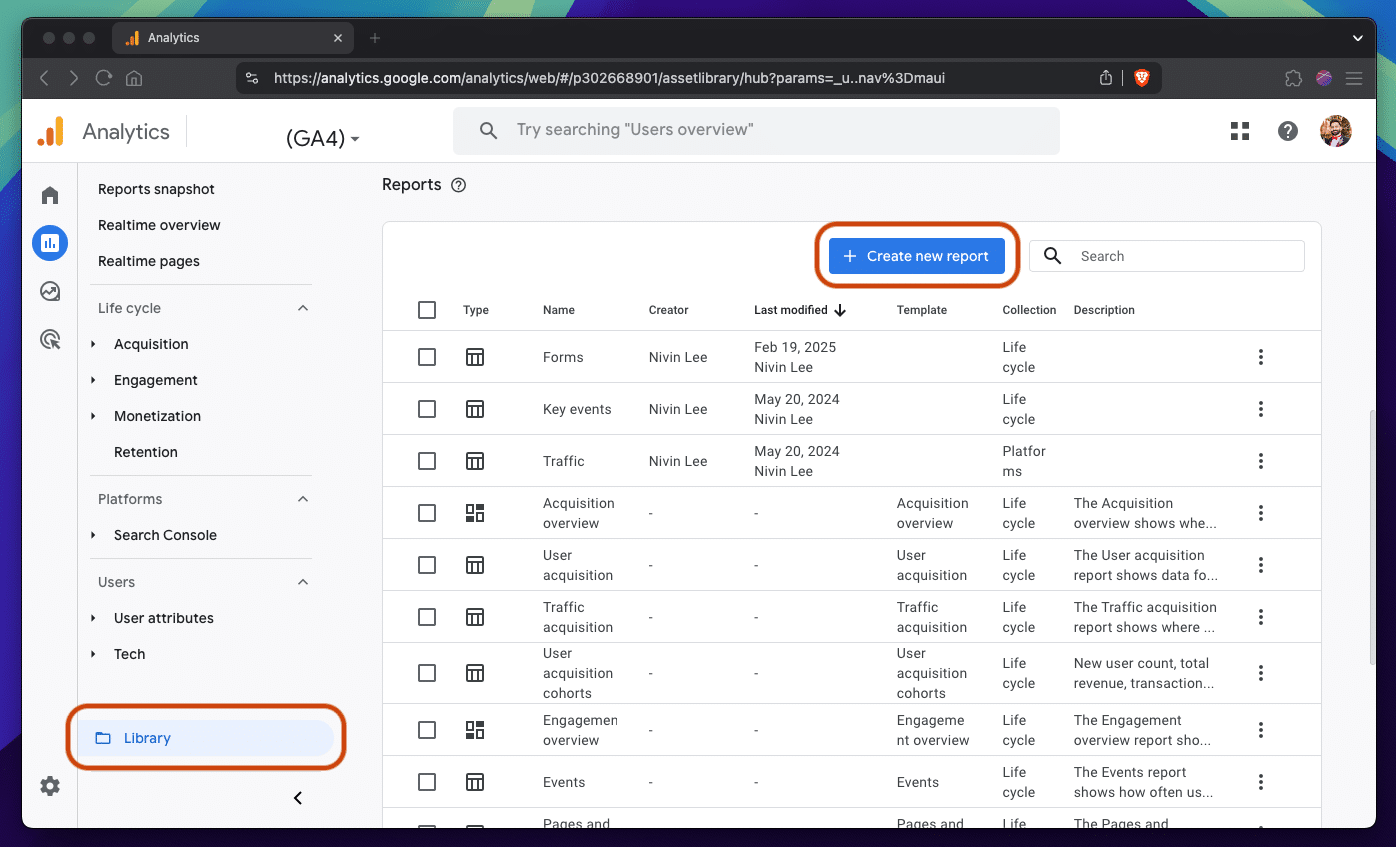Check the User acquisition checkbox
The image size is (1396, 847).
pos(427,565)
